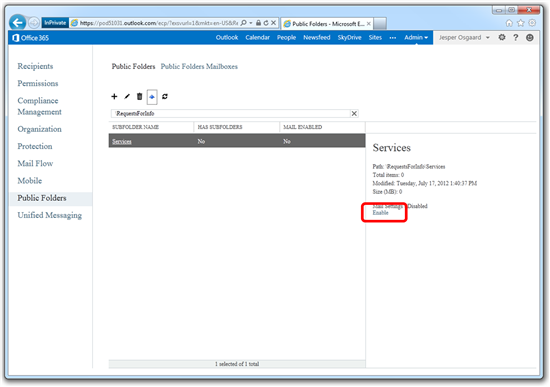Open the Services subfolder link
Viewport: 550px width, 387px height.
(122, 141)
